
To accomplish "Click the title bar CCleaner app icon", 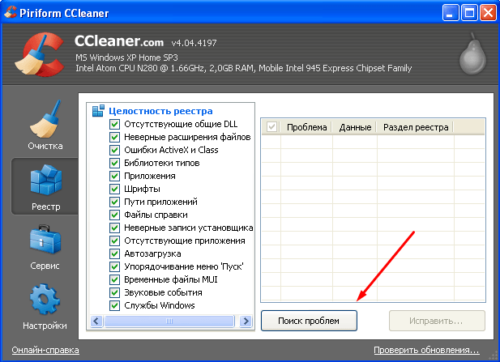I will pos(10,13).
